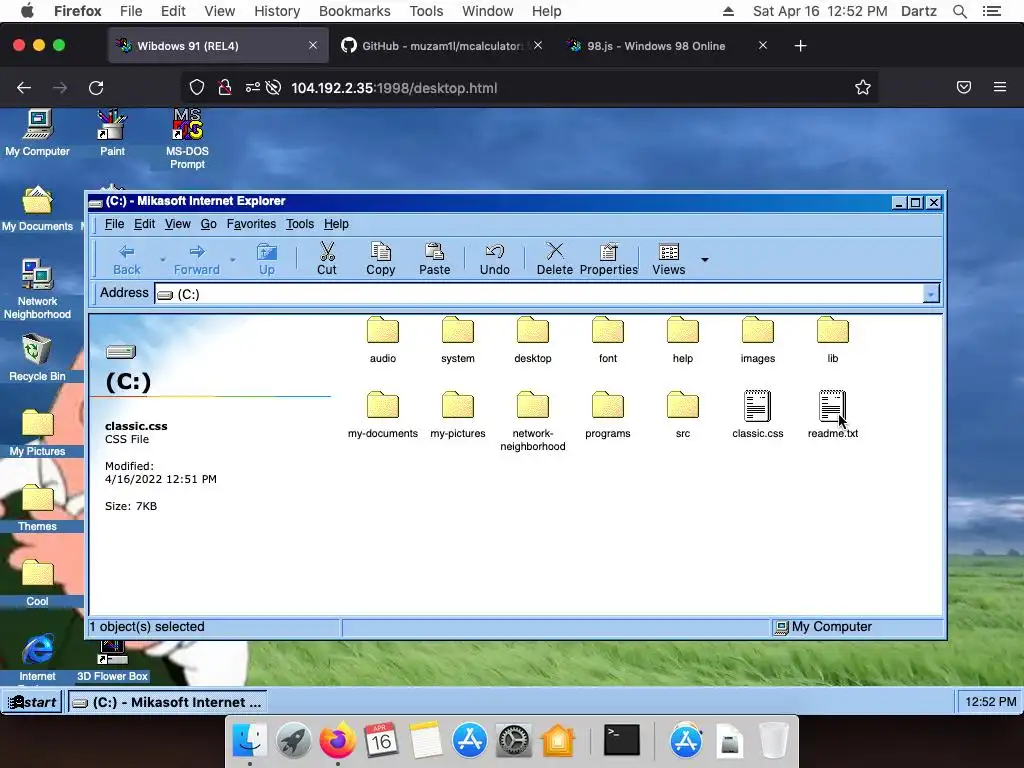Click the Cool desktop folder
Viewport: 1024px width, 768px height.
click(x=37, y=583)
